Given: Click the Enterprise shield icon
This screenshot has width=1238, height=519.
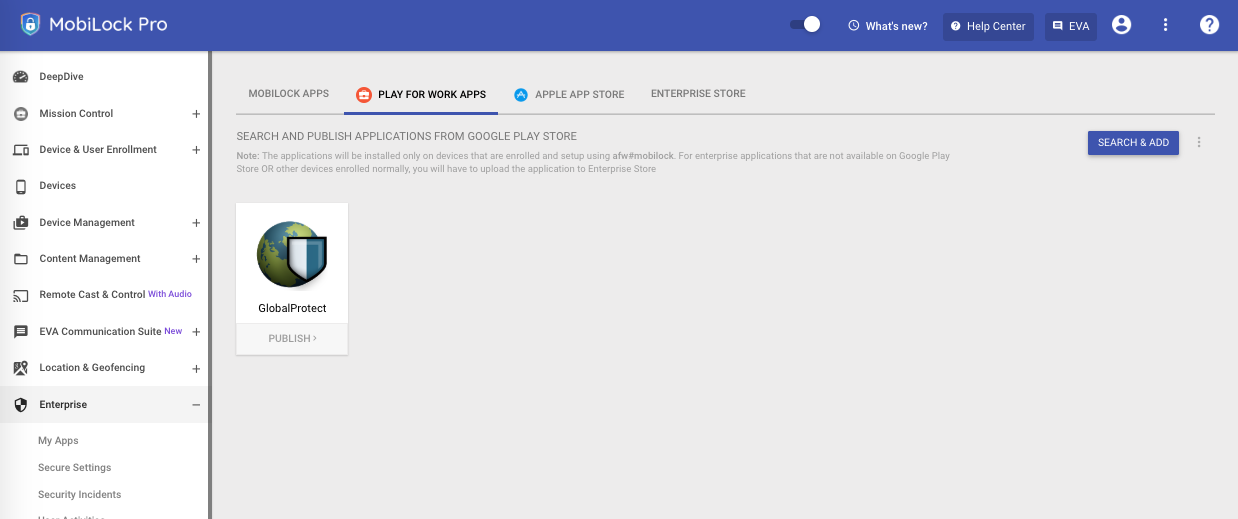Looking at the screenshot, I should [21, 405].
